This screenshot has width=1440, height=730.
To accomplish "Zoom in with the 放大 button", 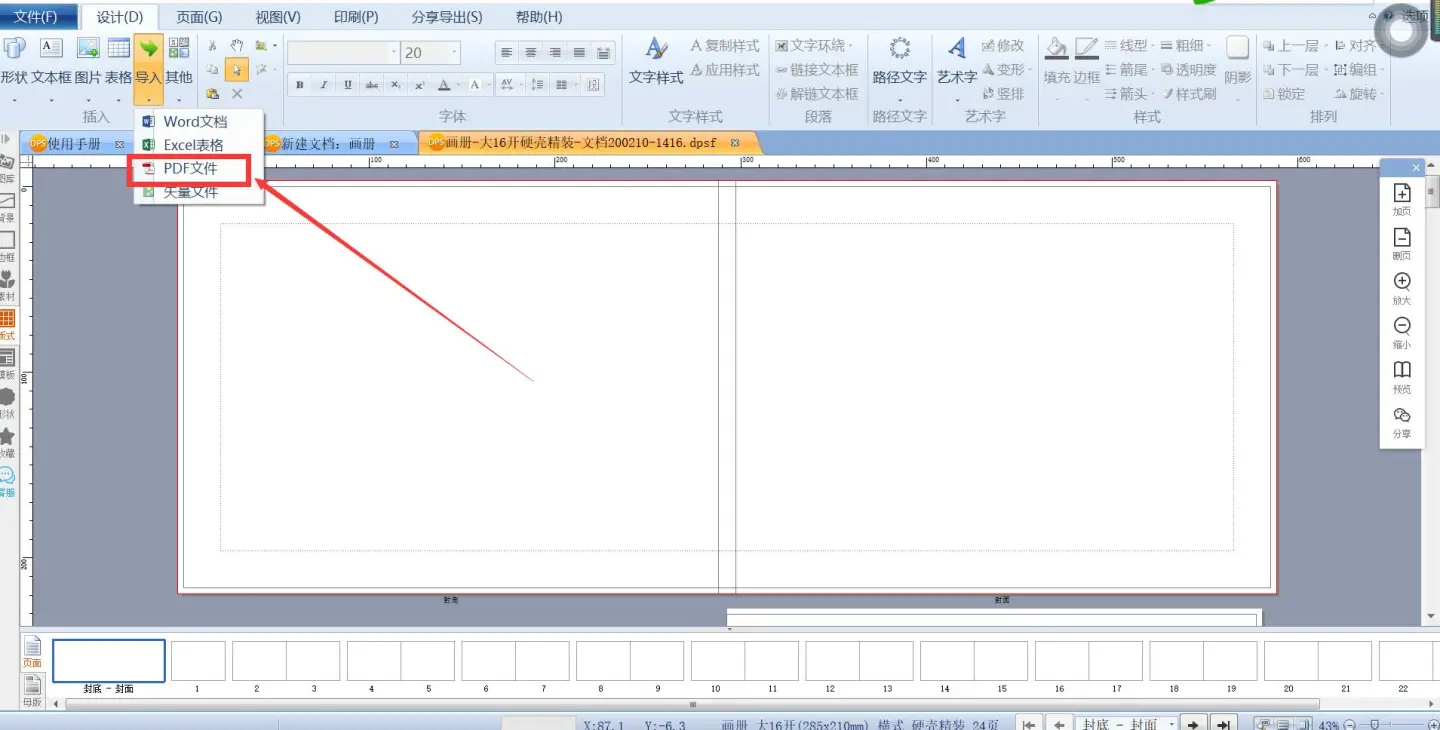I will pyautogui.click(x=1402, y=288).
